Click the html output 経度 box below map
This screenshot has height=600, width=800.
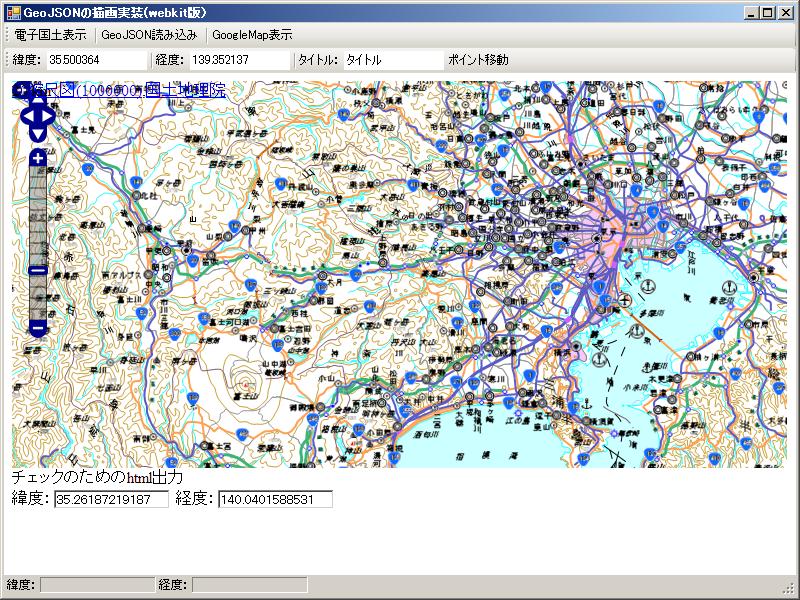(x=275, y=499)
